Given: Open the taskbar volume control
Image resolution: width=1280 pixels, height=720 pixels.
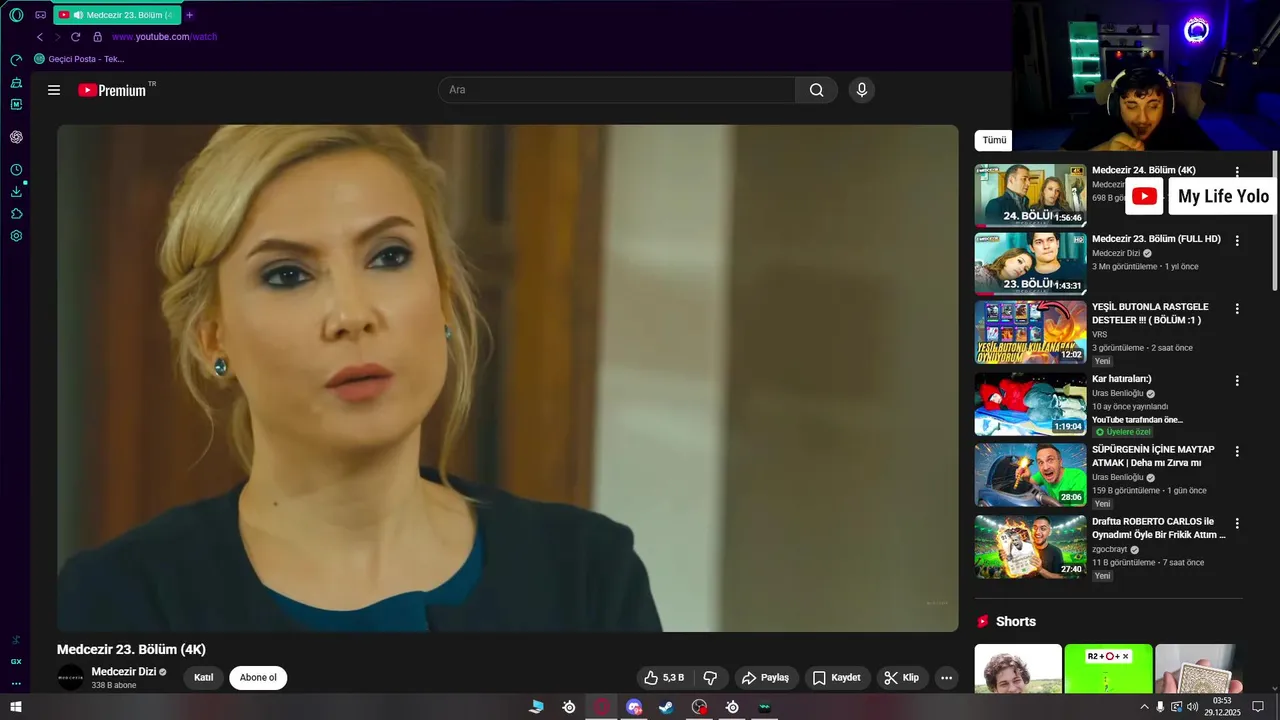Looking at the screenshot, I should point(1192,707).
